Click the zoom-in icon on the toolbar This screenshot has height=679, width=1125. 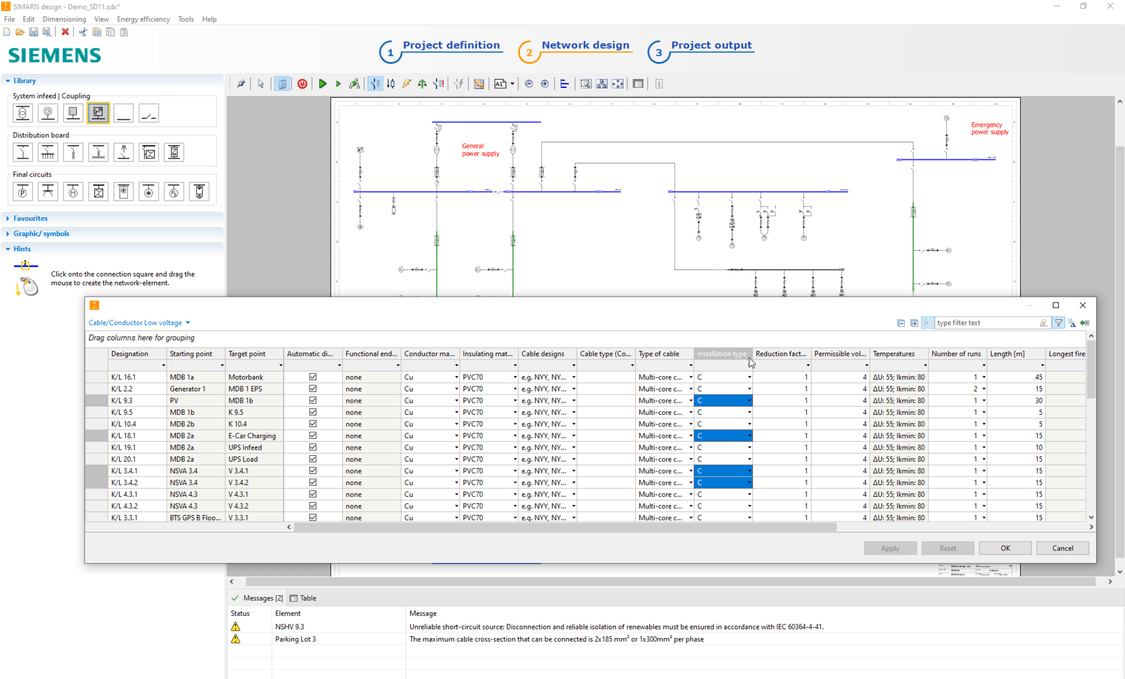(544, 84)
